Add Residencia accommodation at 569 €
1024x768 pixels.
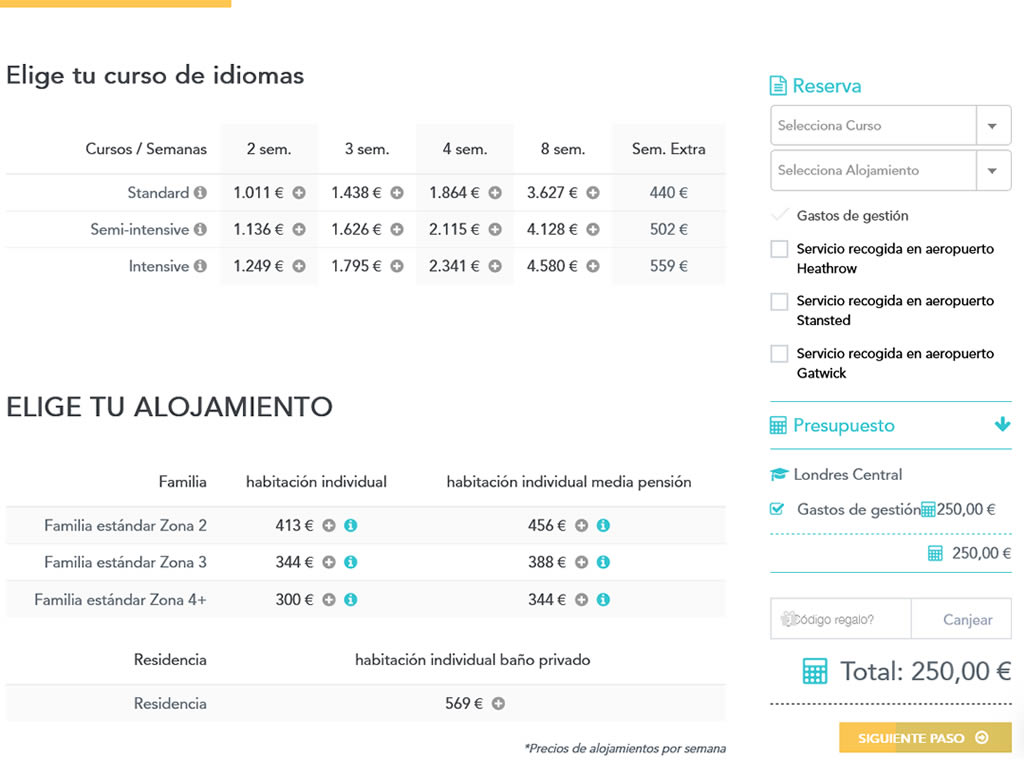tap(498, 704)
